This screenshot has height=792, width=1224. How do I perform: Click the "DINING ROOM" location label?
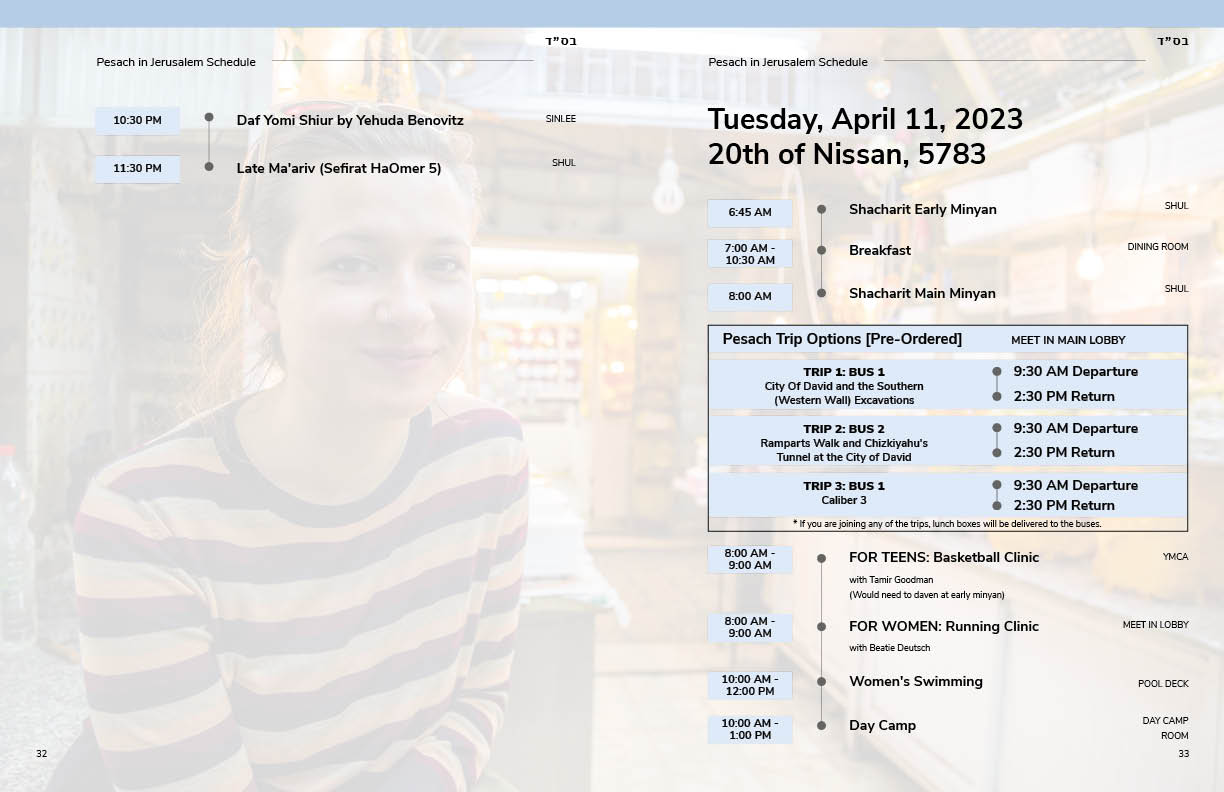click(x=1158, y=247)
